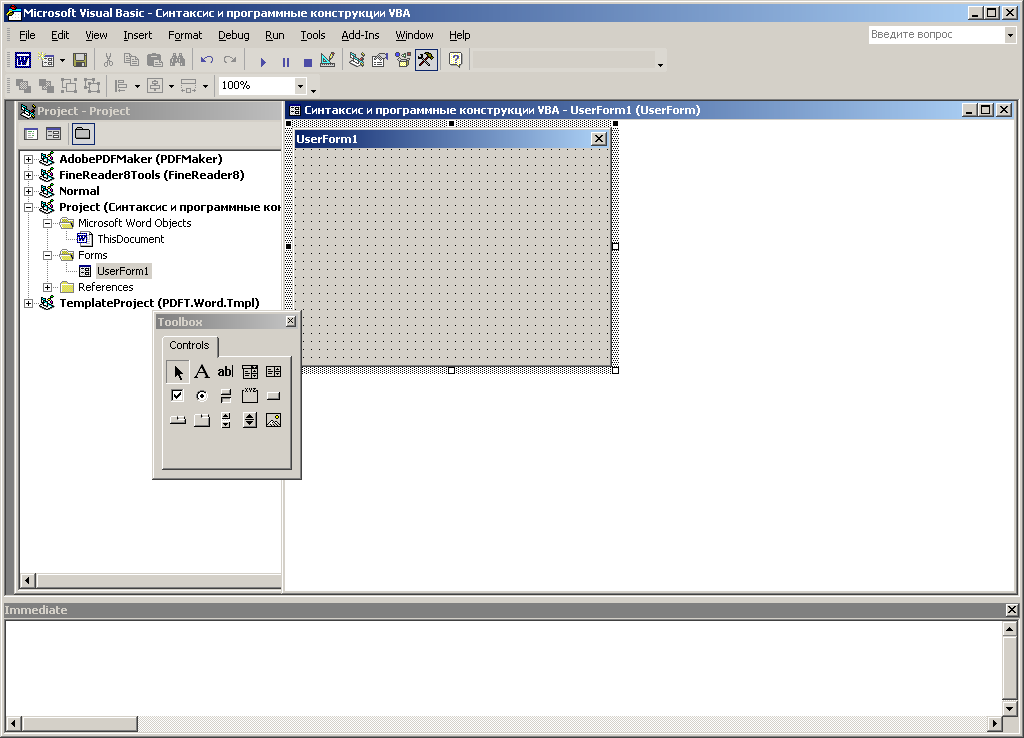Screen dimensions: 1024x738
Task: Click View Object in the Project panel
Action: (x=54, y=135)
